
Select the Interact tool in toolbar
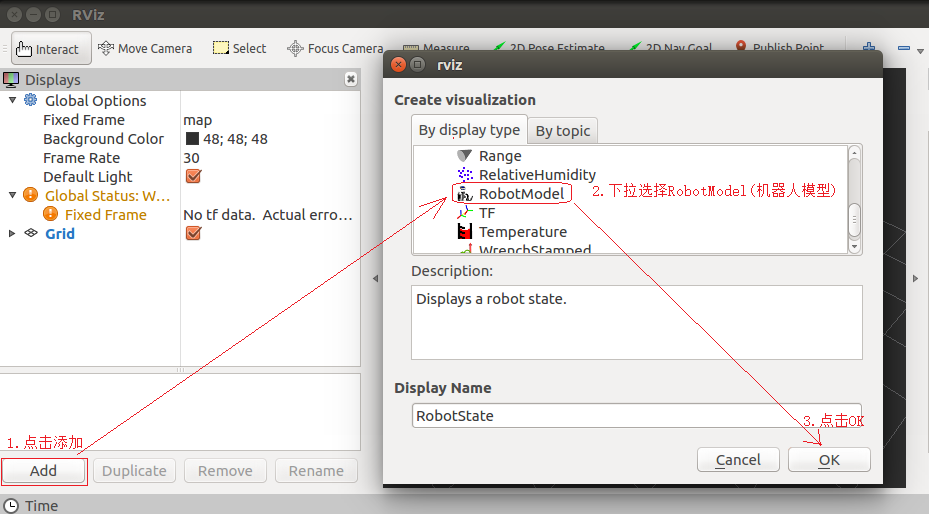pos(48,48)
